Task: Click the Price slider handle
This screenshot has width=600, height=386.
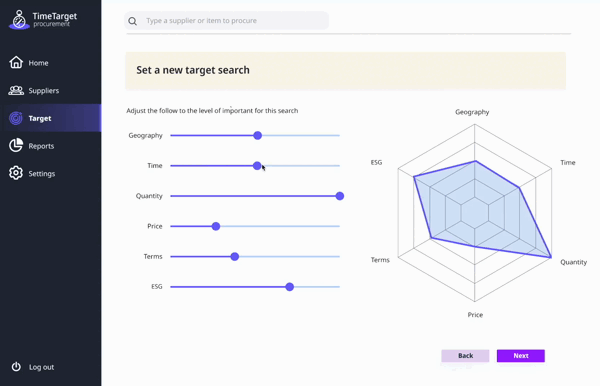Action: 216,226
